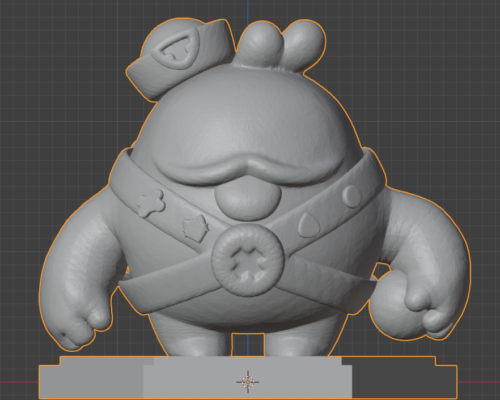Click the character's mustache
This screenshot has width=500, height=400.
247,170
